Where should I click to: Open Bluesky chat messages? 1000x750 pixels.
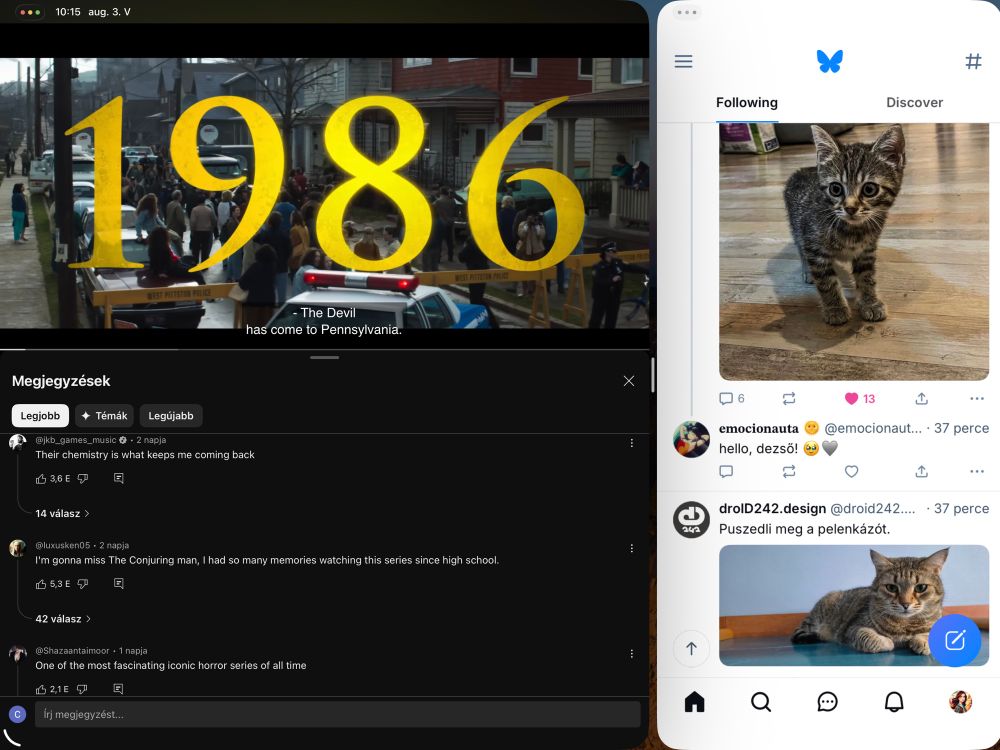click(x=827, y=702)
